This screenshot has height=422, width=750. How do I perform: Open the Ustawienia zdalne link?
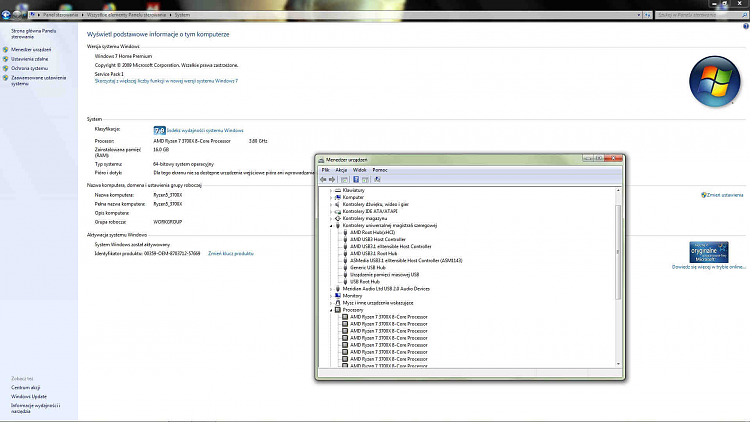[30, 59]
